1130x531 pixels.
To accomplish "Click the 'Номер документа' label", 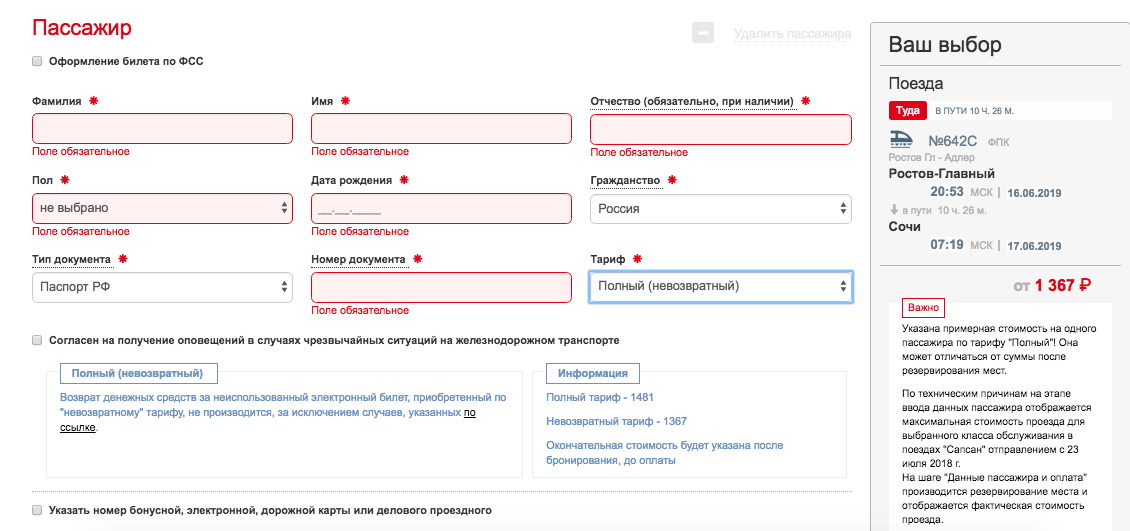I will pyautogui.click(x=359, y=259).
